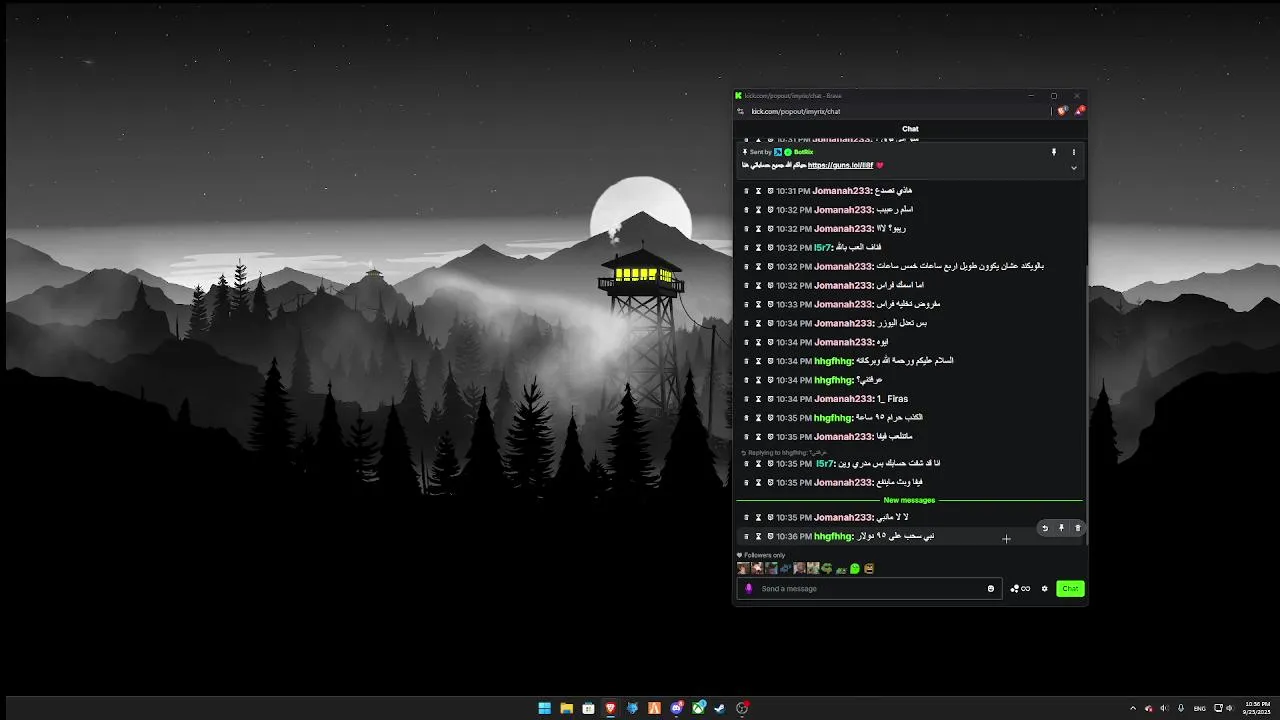Click shield icon on 10:35 PM l5r7 reply
This screenshot has width=1280, height=720.
coord(770,464)
